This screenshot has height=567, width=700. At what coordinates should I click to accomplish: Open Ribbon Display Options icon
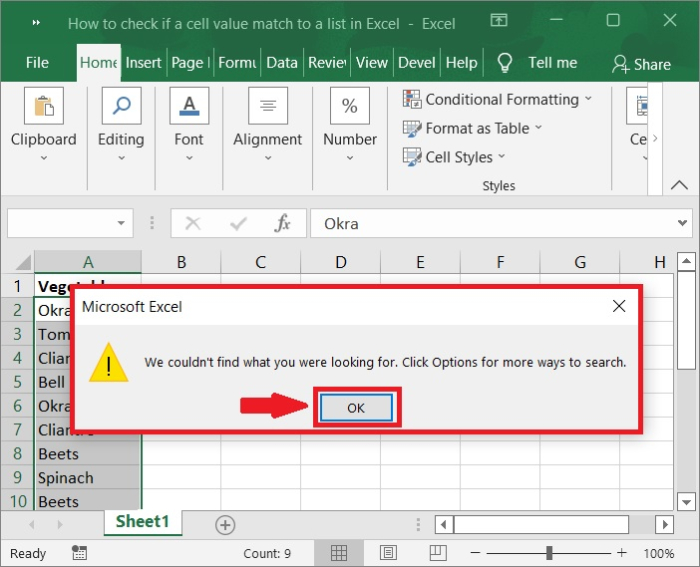(499, 20)
